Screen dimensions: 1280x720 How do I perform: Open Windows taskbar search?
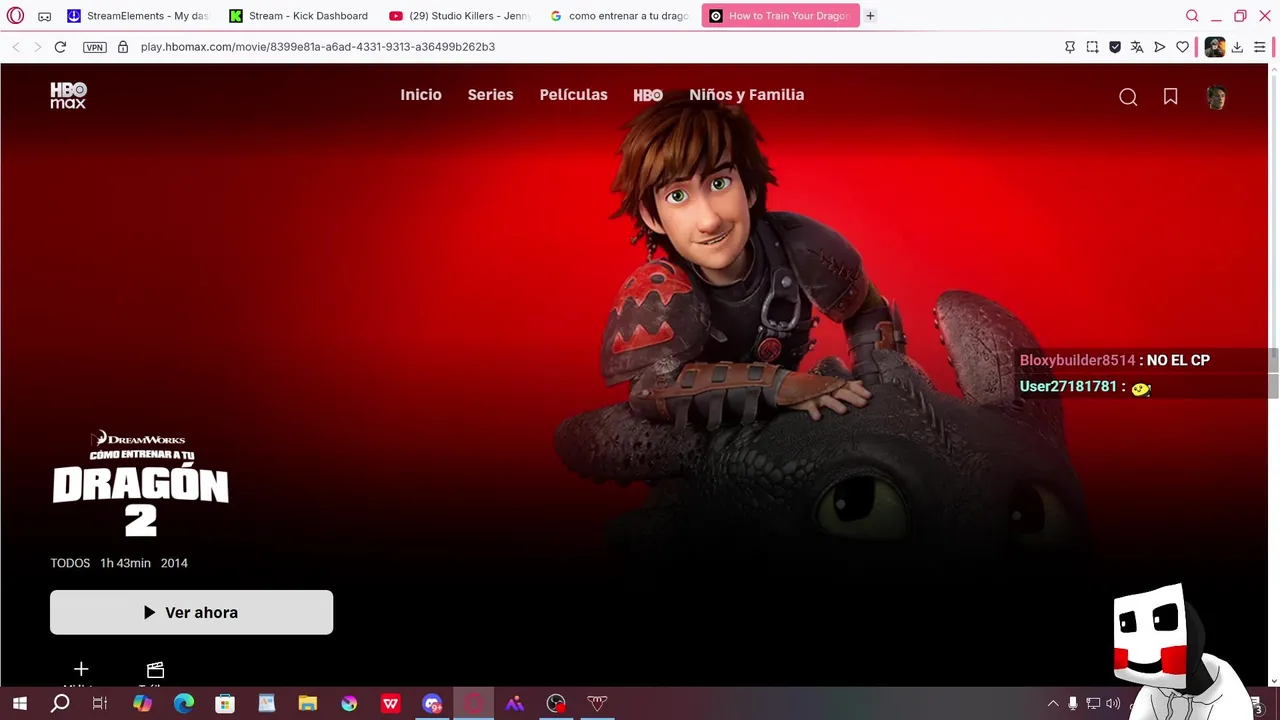(x=60, y=704)
